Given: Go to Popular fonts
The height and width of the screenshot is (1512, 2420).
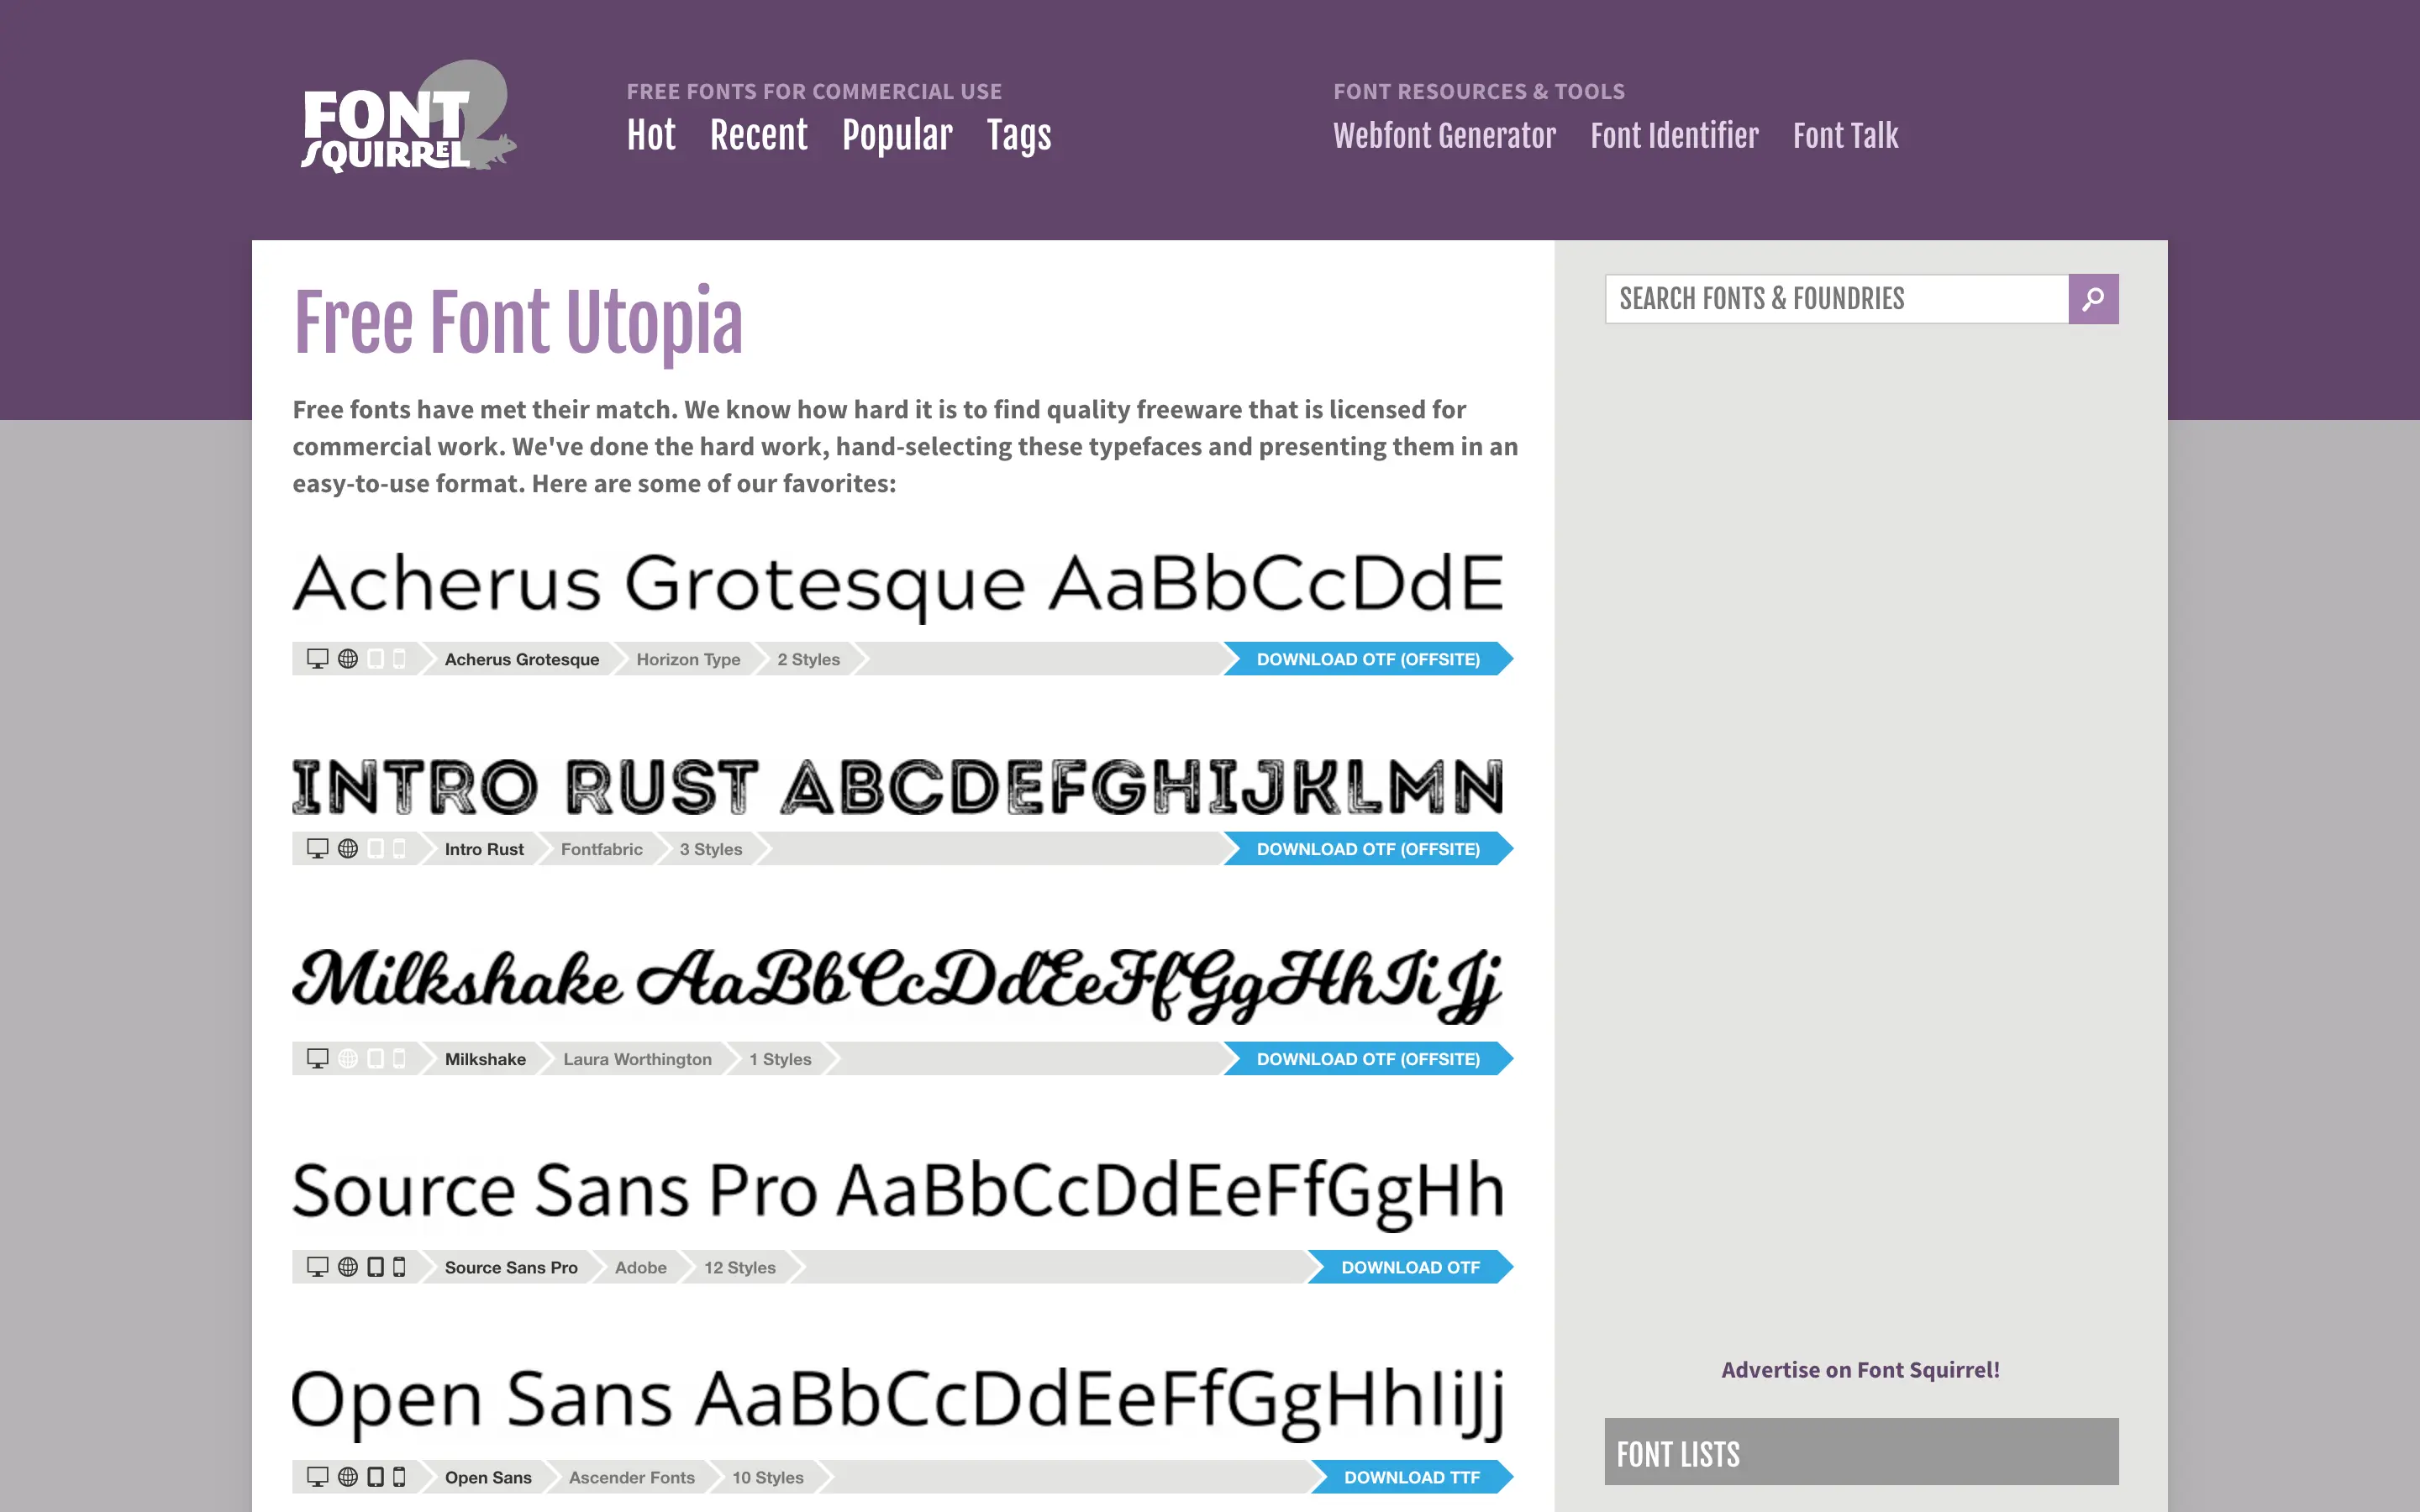Looking at the screenshot, I should tap(897, 135).
